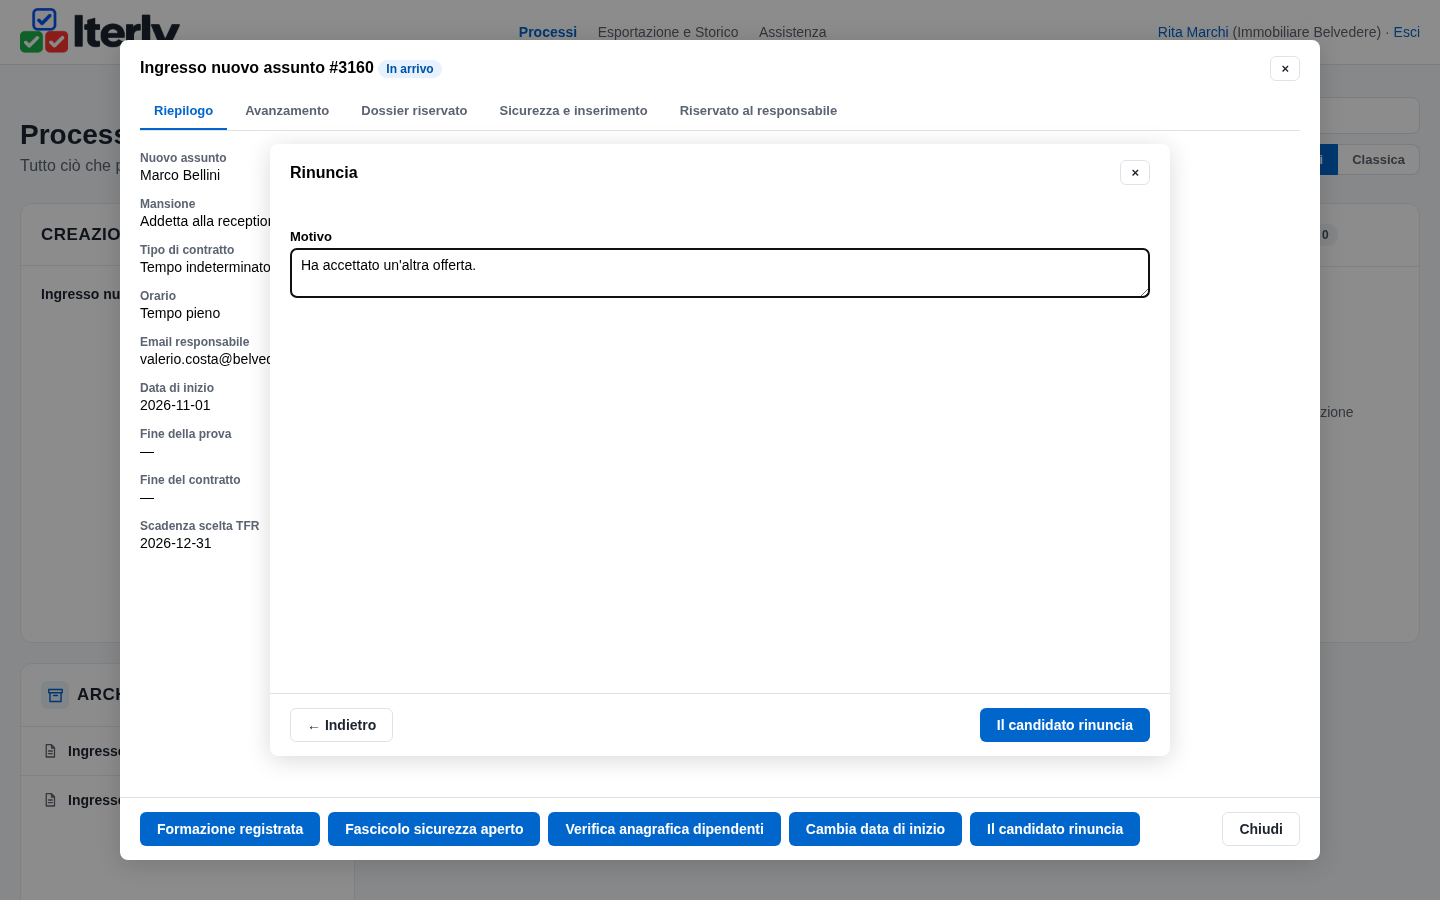
Task: Click inside the Motivo text field
Action: [x=720, y=273]
